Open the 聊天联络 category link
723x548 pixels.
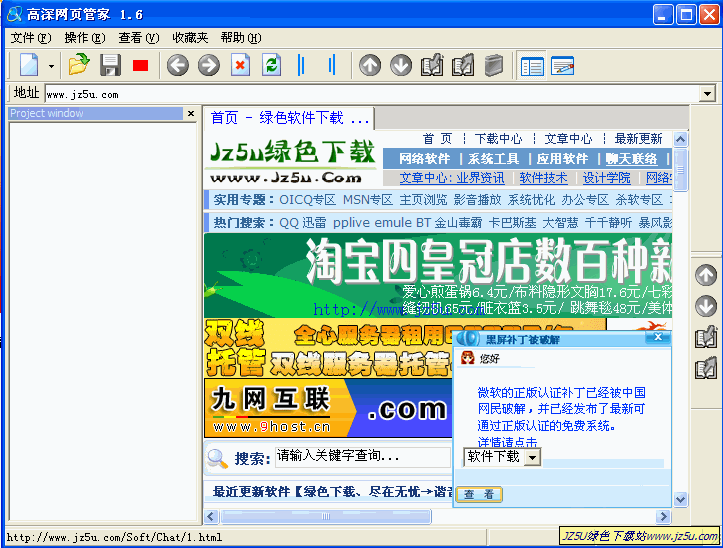pos(631,159)
